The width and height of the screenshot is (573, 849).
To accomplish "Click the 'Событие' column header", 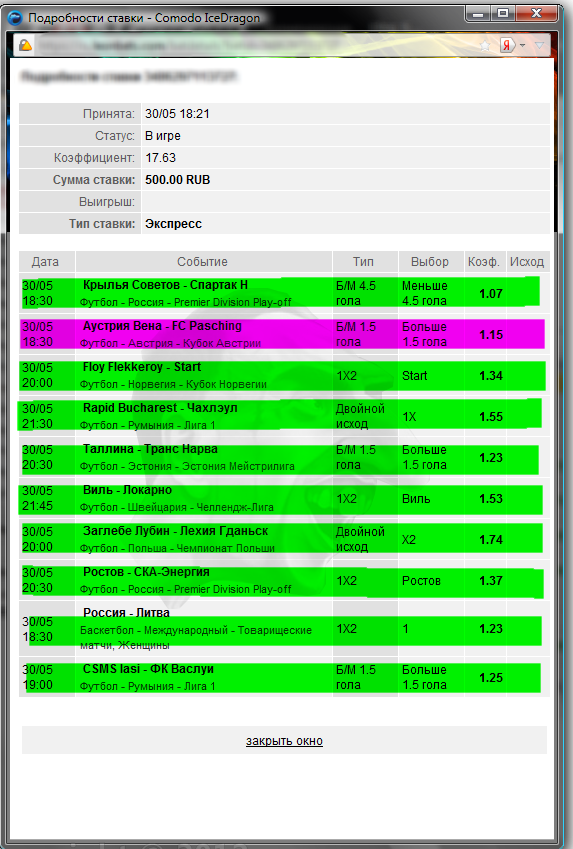I will point(203,262).
